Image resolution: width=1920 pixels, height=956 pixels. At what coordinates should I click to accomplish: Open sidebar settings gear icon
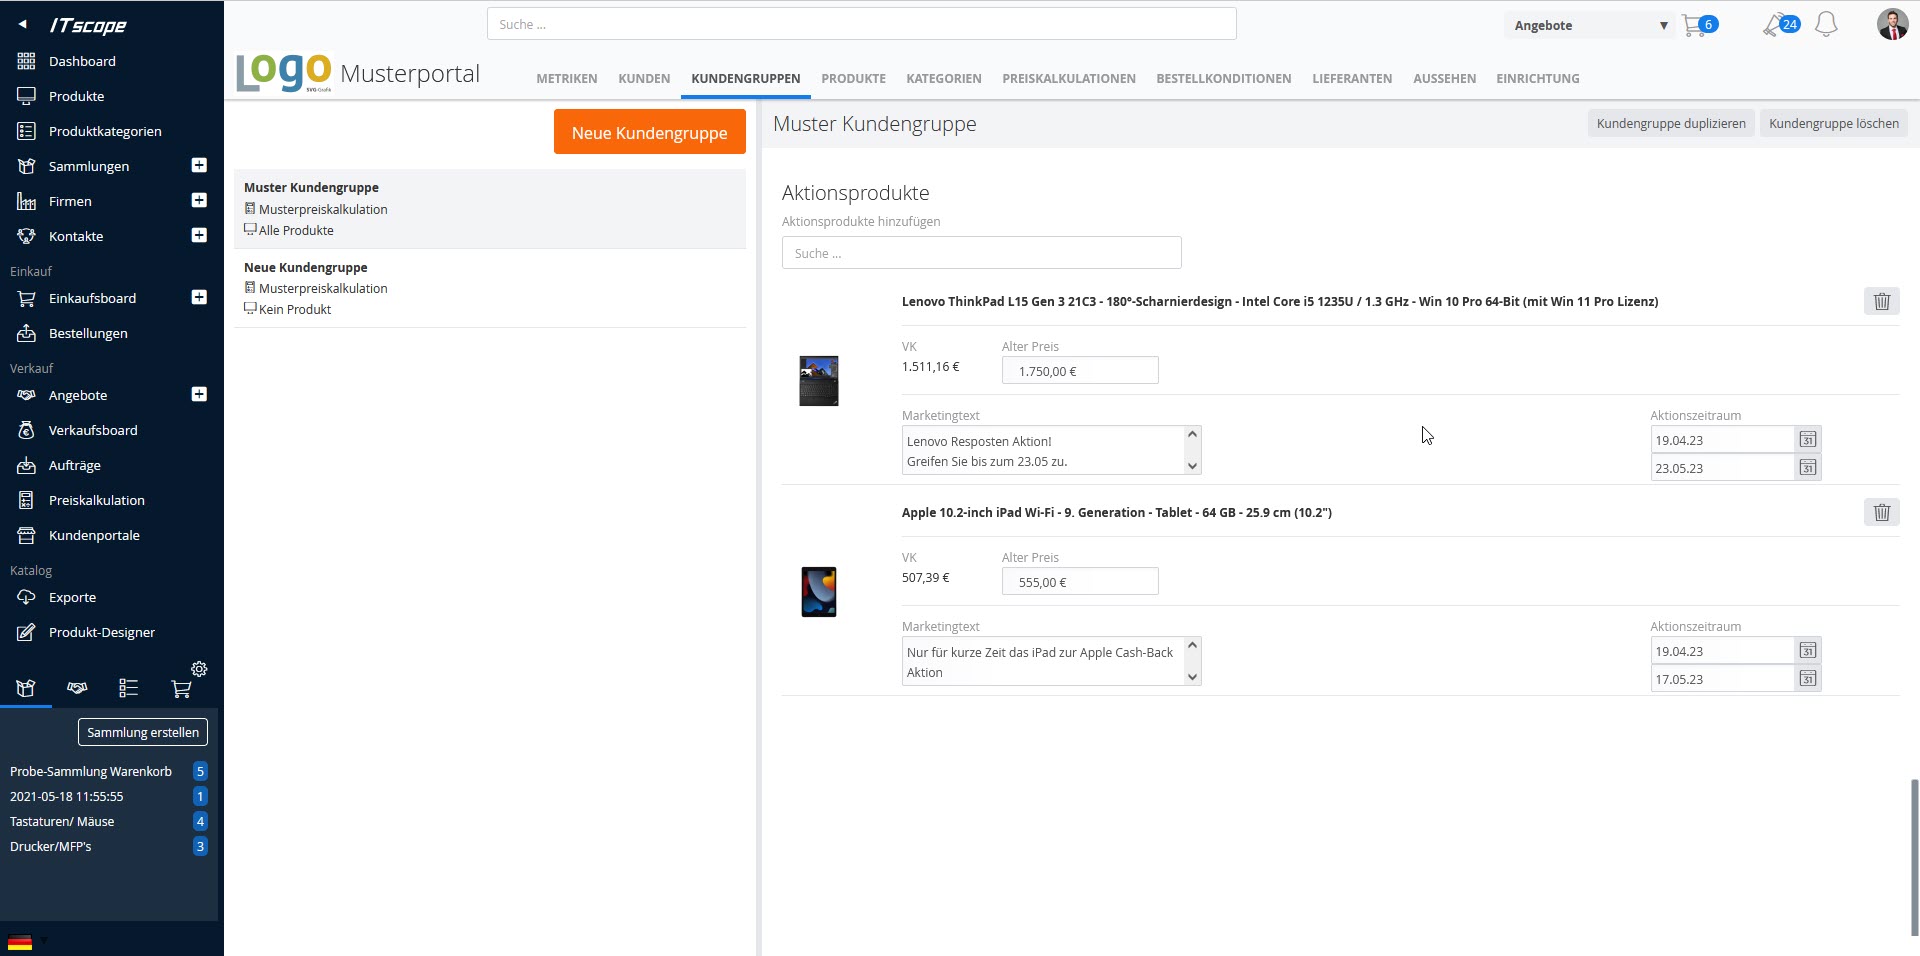click(199, 669)
